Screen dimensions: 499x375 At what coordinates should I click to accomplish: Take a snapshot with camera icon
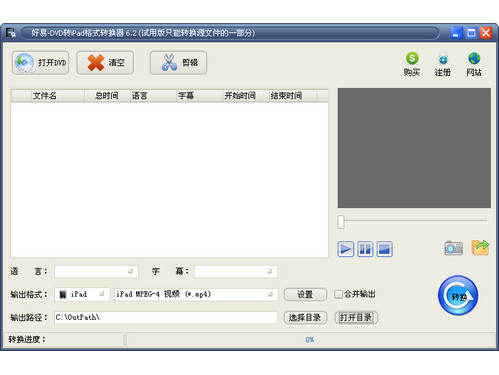[x=454, y=248]
